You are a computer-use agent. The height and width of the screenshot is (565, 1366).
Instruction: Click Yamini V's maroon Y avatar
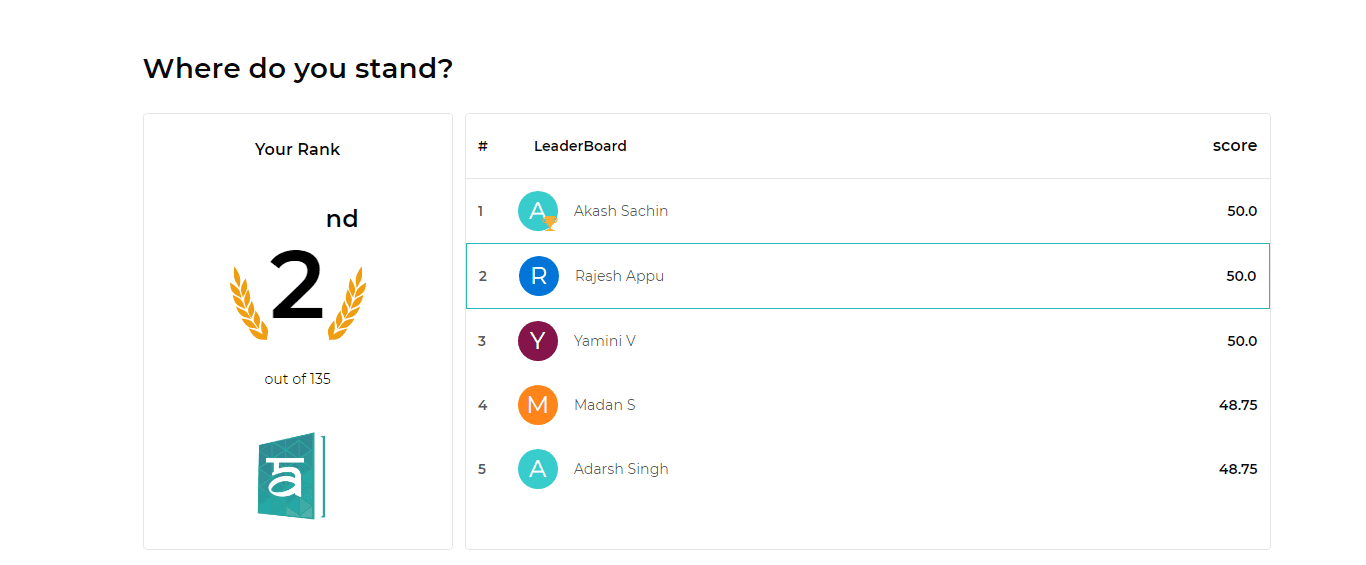coord(538,341)
